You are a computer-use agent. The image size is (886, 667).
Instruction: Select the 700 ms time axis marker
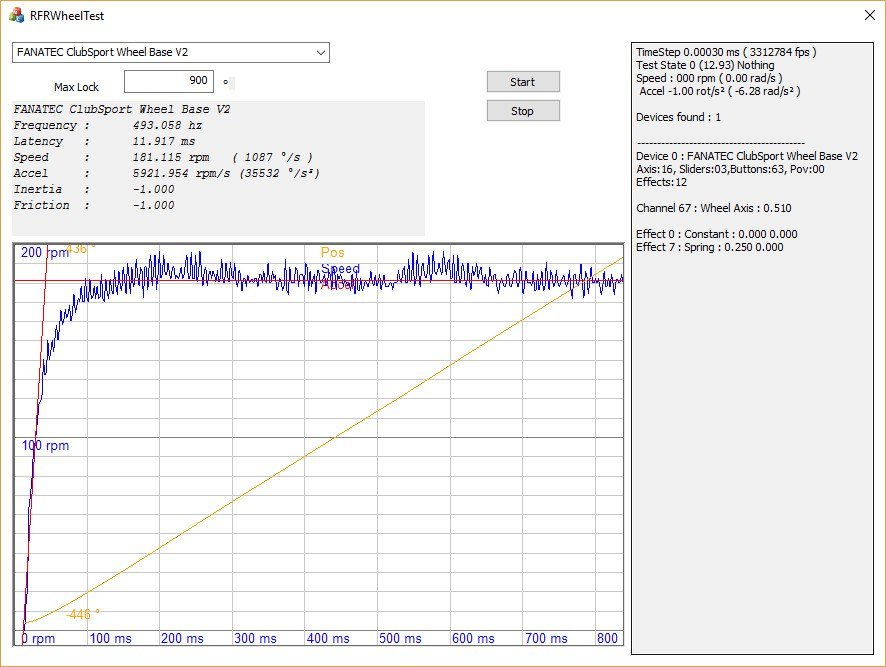tap(545, 638)
